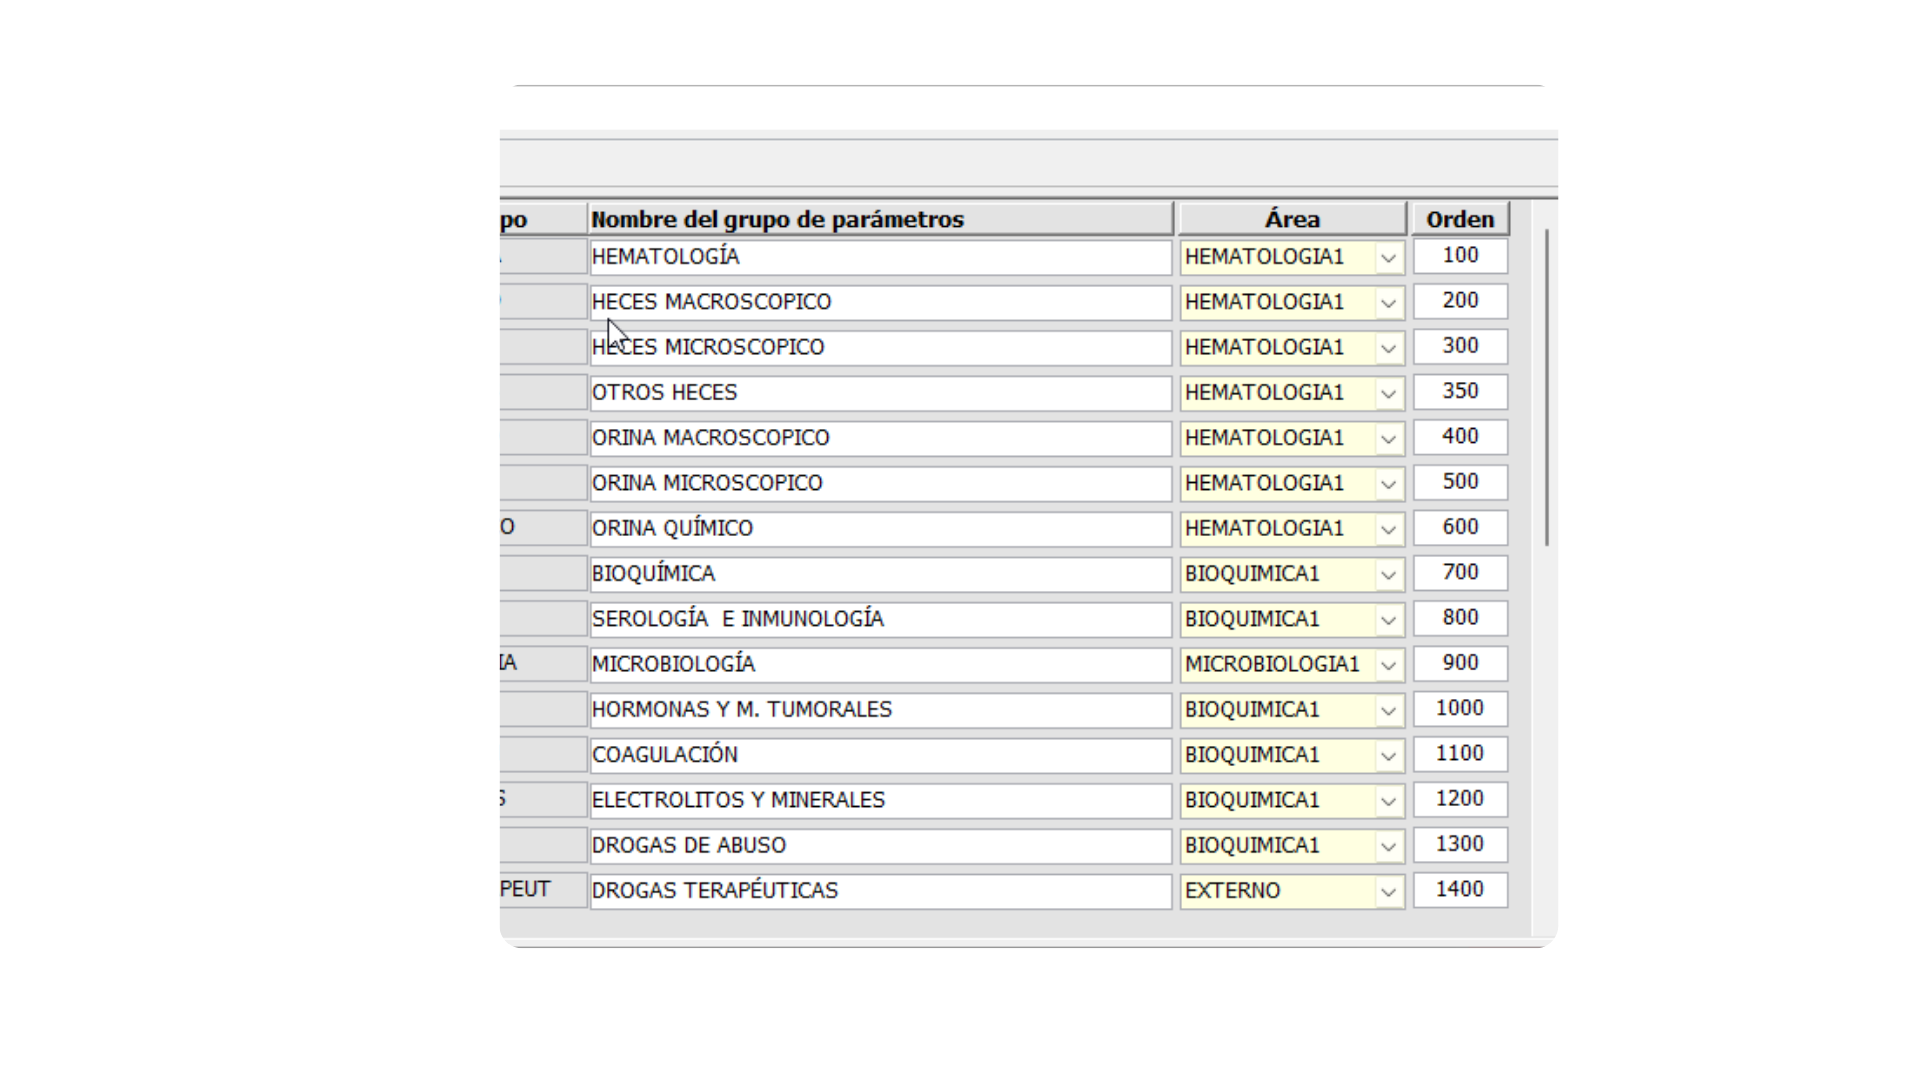1920x1080 pixels.
Task: Expand the Área selector on ORINA QUÍMICO row
Action: click(x=1389, y=528)
